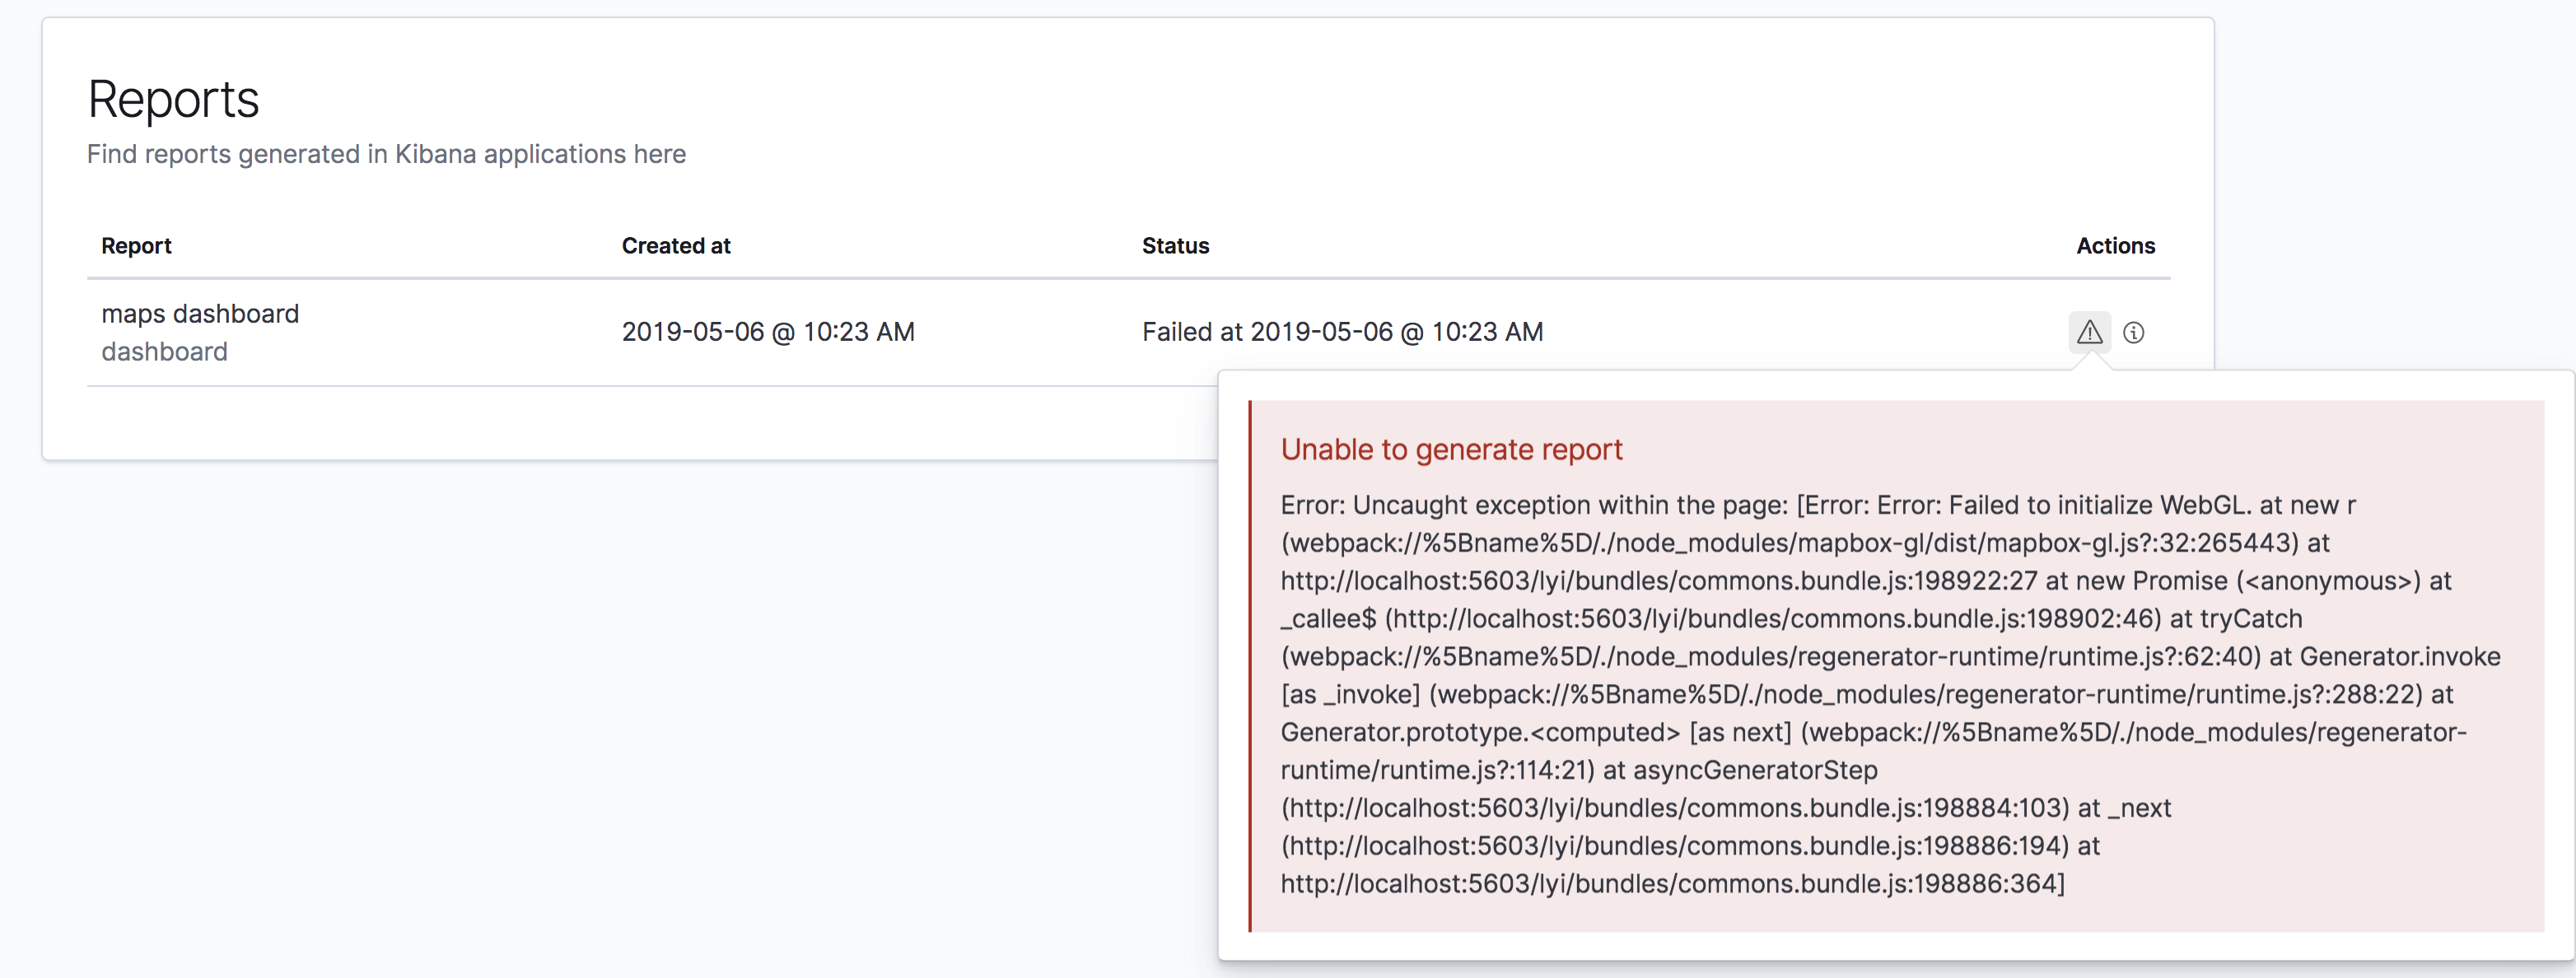Sort the table by the Created at column
The height and width of the screenshot is (978, 2576).
[x=675, y=245]
